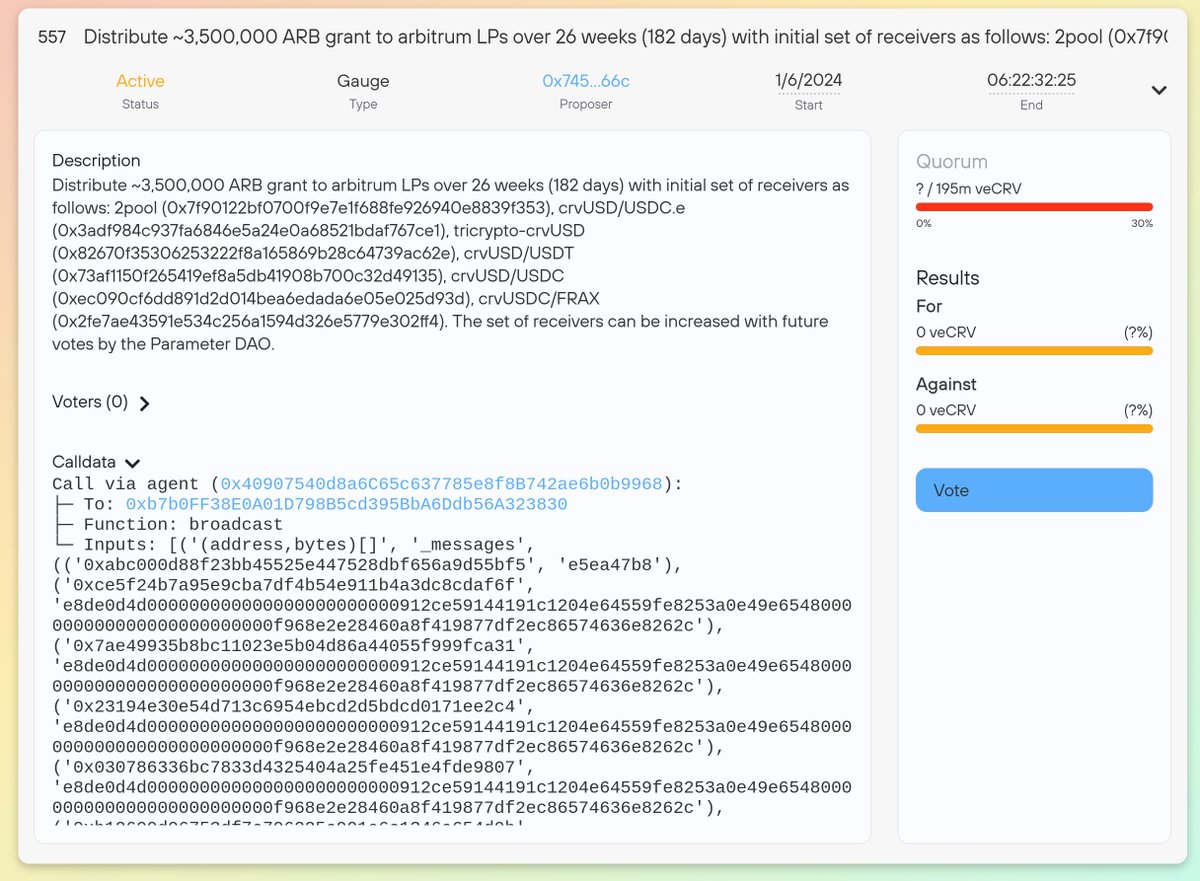This screenshot has height=881, width=1200.
Task: Click the Voters (0) label
Action: (90, 402)
